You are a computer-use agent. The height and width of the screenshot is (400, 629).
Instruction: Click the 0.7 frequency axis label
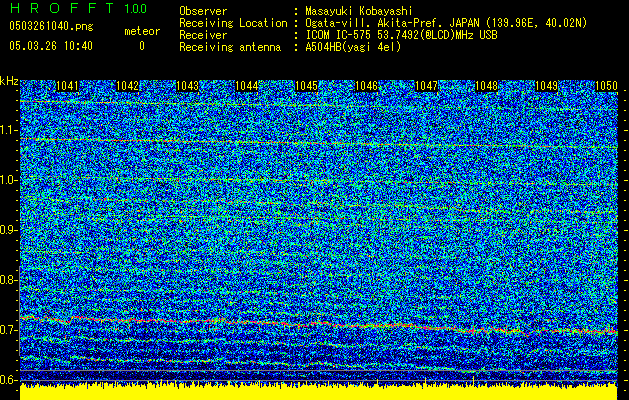pos(9,330)
